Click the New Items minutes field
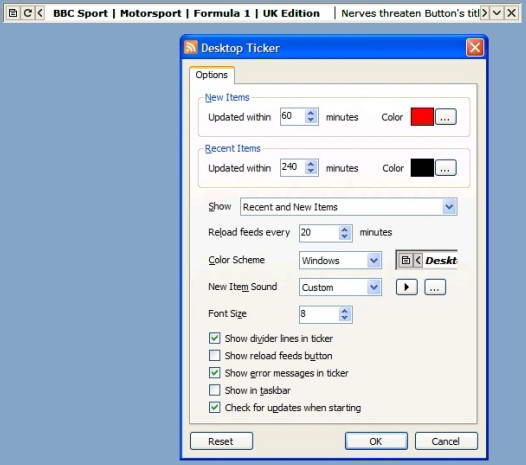 [293, 117]
